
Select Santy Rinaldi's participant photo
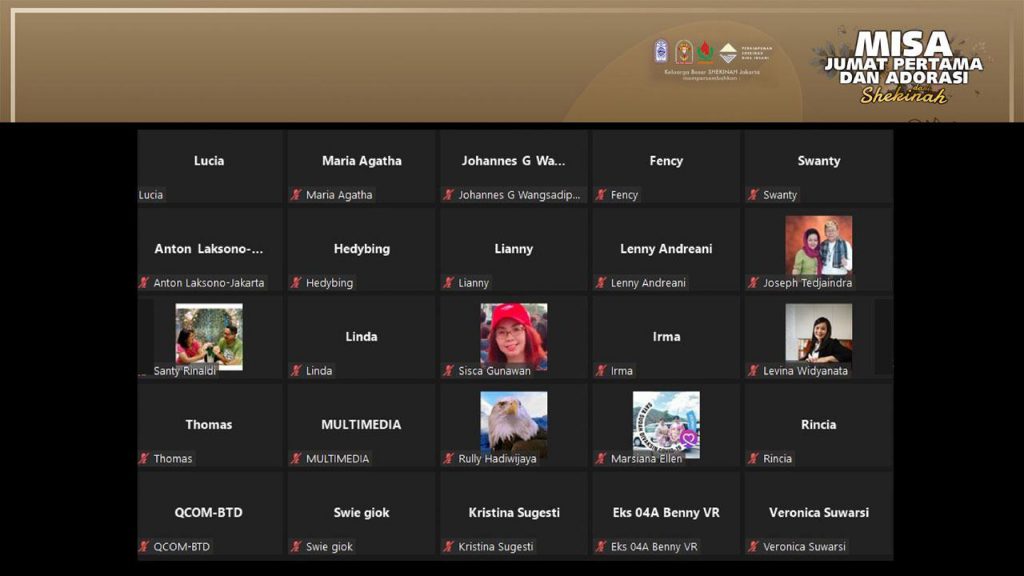pos(209,335)
